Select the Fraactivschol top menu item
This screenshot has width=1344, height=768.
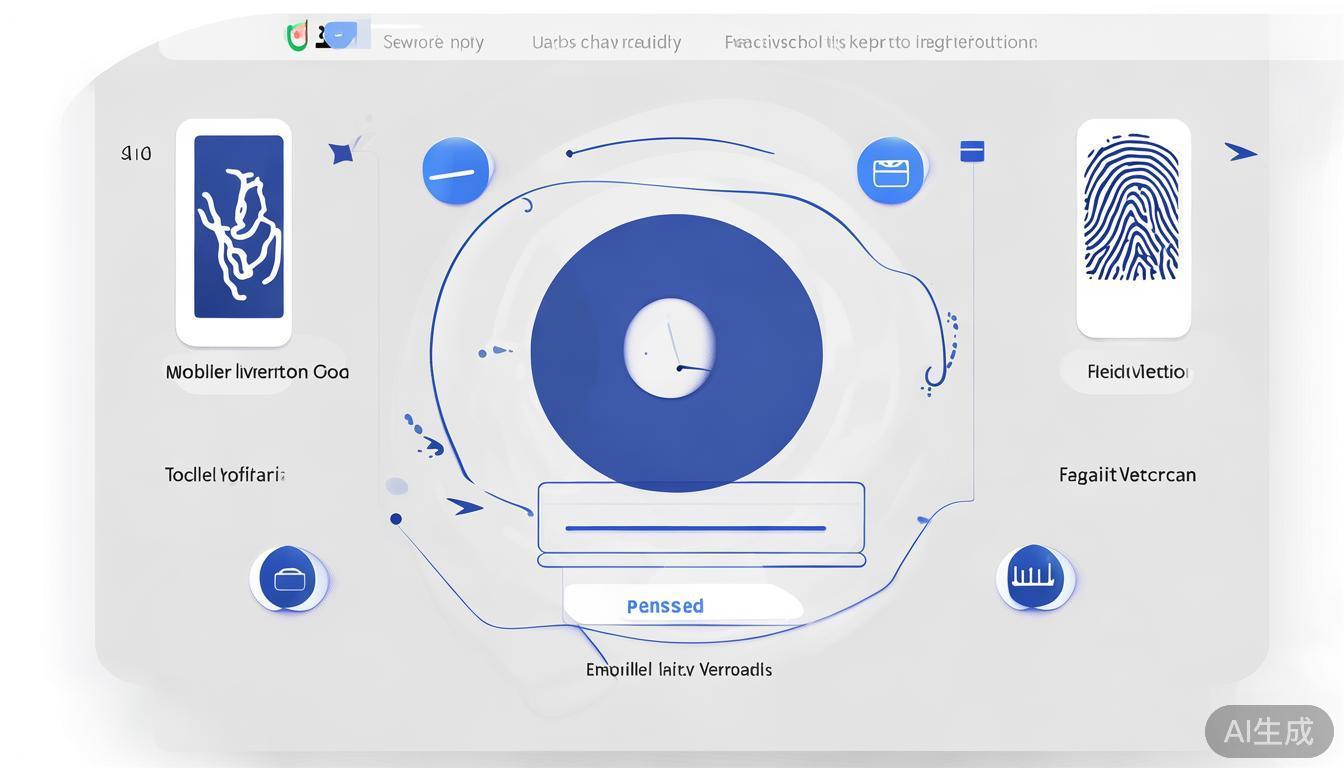tap(880, 42)
